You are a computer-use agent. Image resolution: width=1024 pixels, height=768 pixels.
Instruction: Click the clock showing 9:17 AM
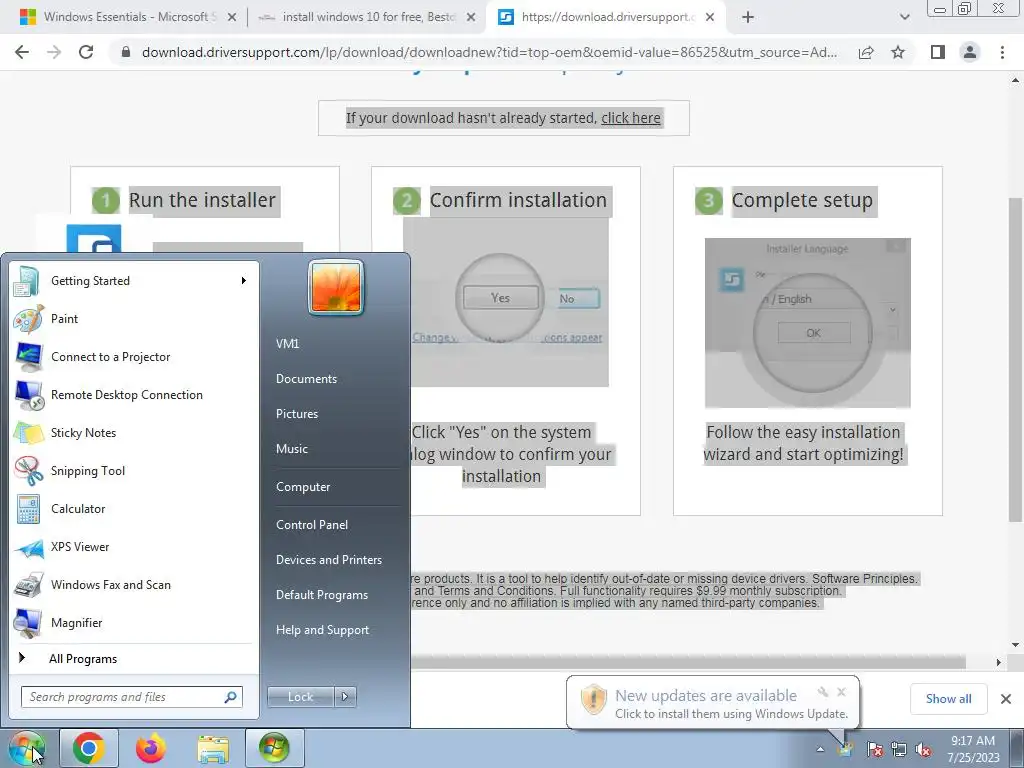coord(973,749)
